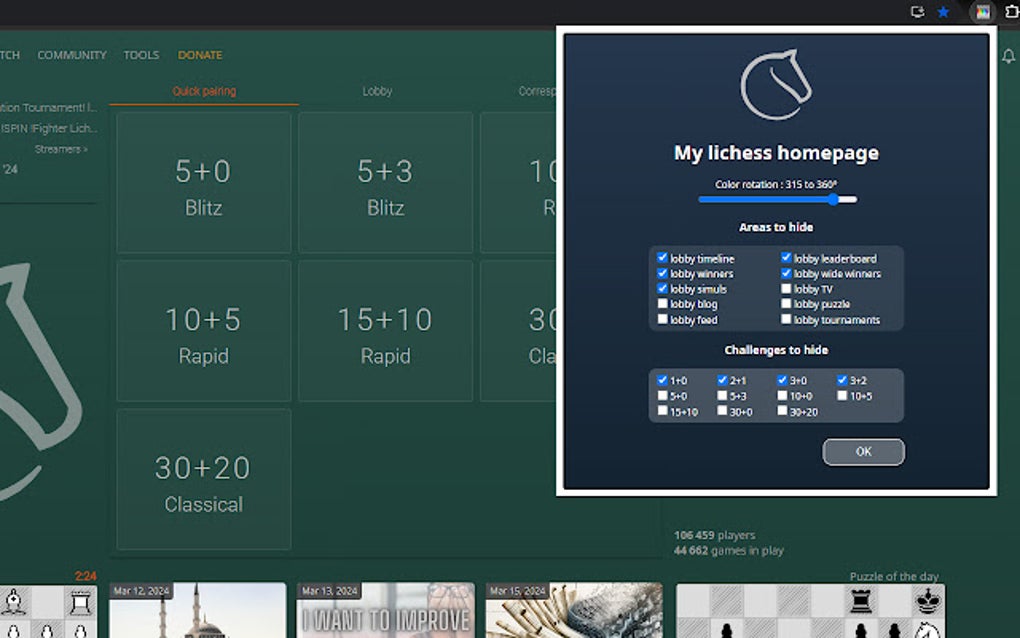The height and width of the screenshot is (638, 1020).
Task: Check the 30+0 challenge checkbox
Action: coord(722,411)
